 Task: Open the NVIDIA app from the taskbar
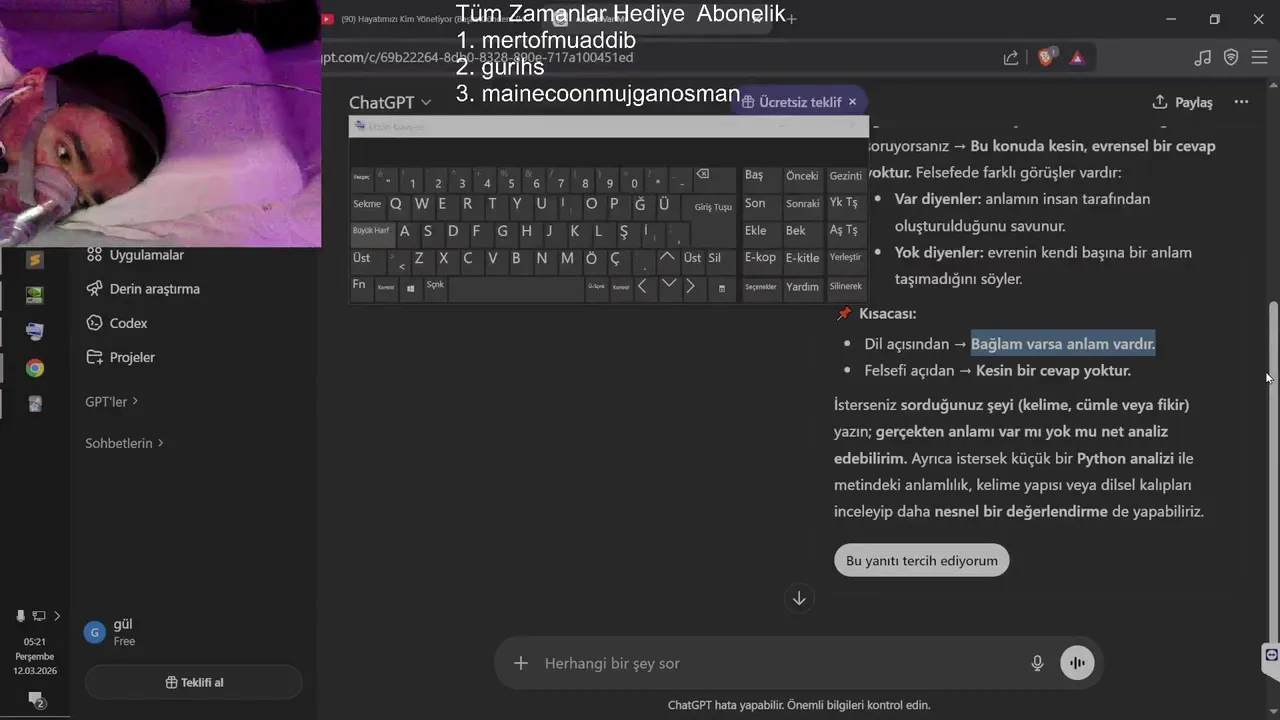[35, 296]
